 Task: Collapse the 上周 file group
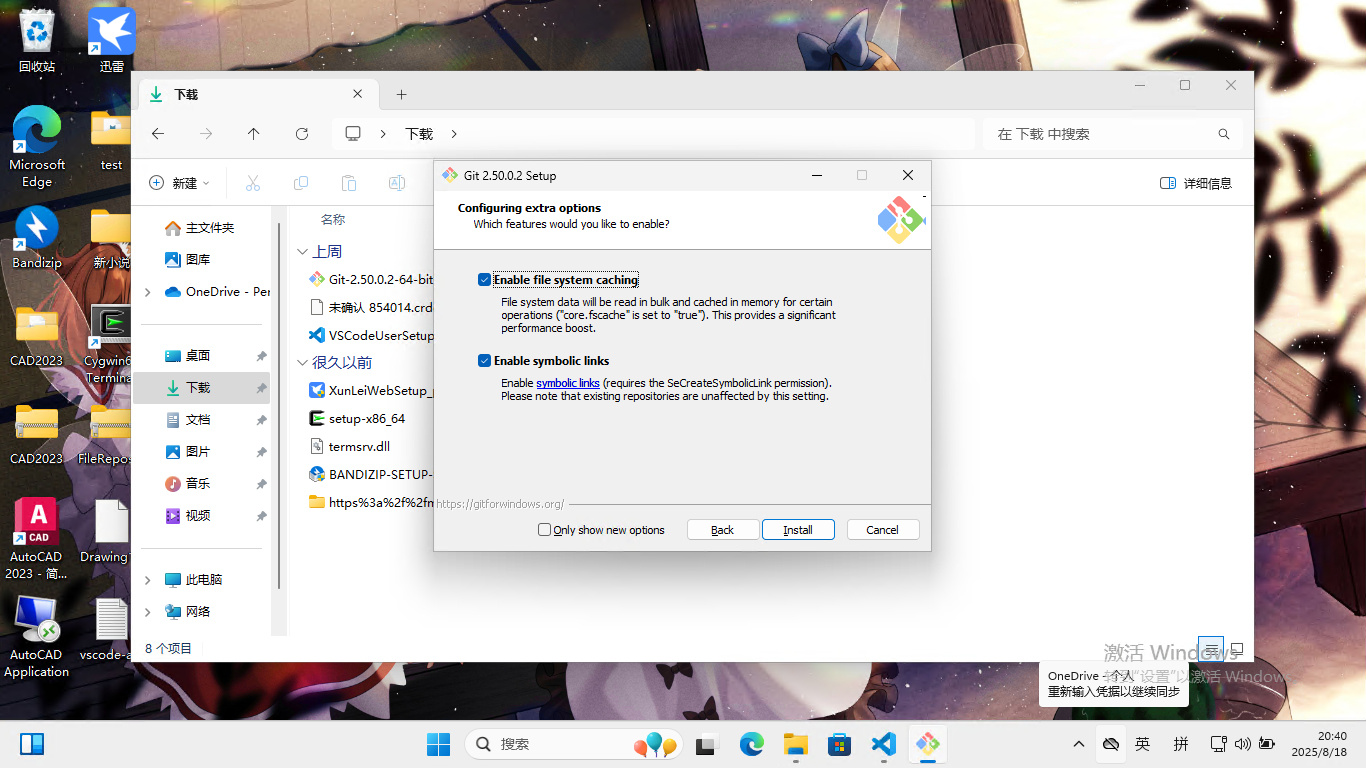point(302,252)
